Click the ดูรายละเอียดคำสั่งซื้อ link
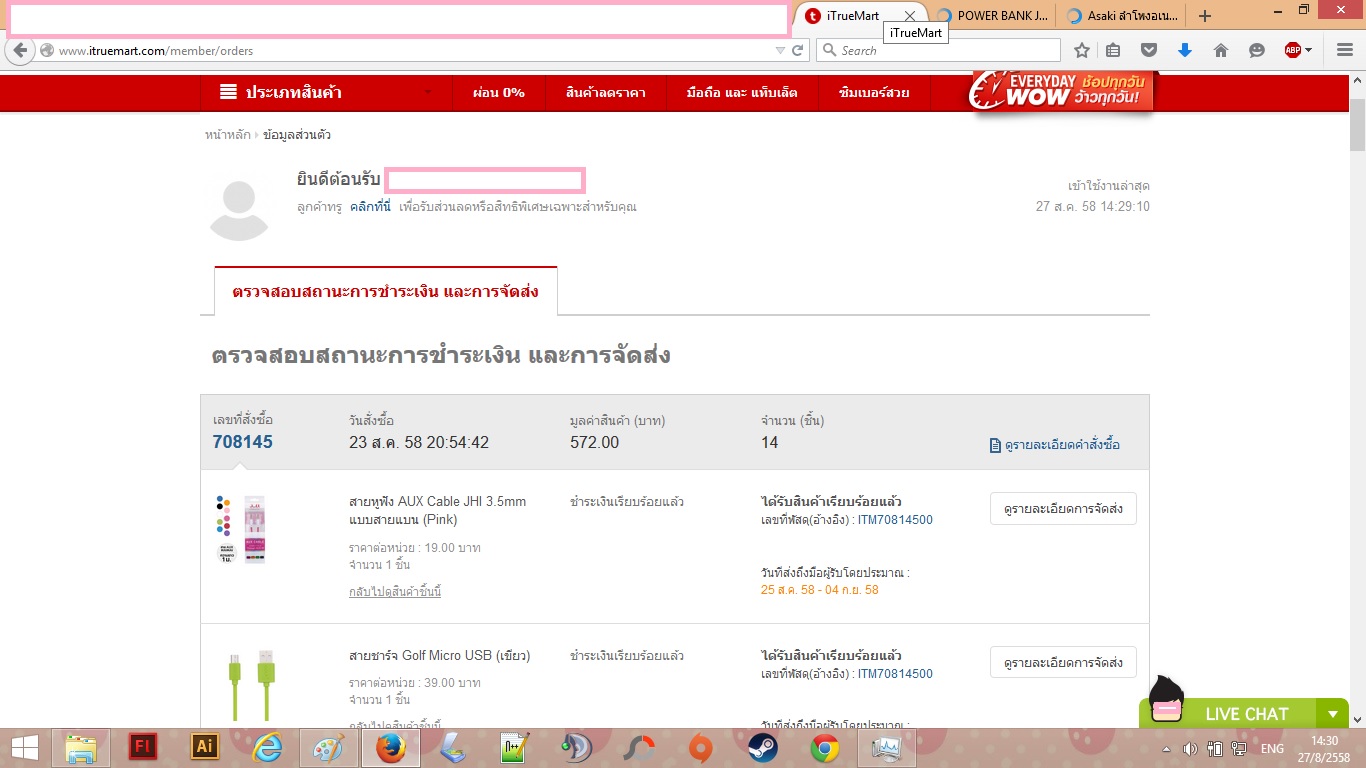Screen dimensions: 1366x768 [x=1062, y=445]
